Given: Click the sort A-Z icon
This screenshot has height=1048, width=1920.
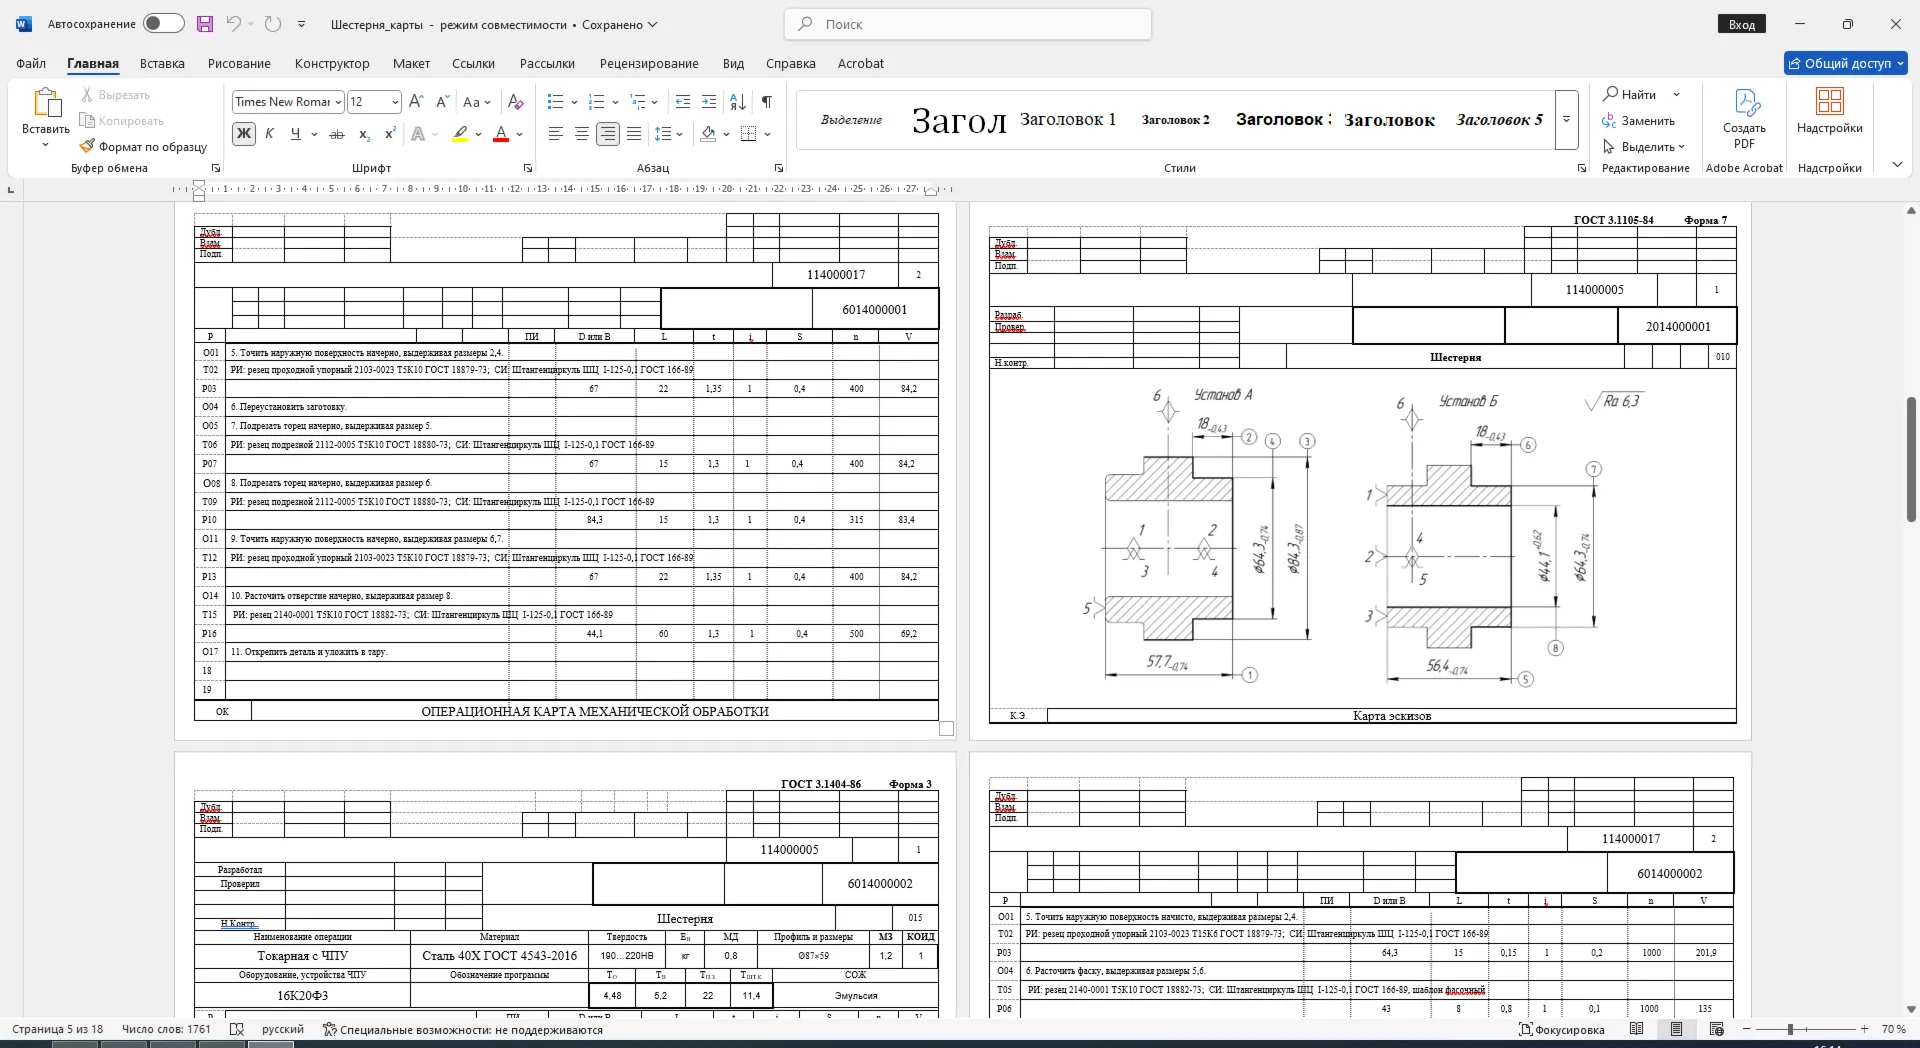Looking at the screenshot, I should click(738, 101).
